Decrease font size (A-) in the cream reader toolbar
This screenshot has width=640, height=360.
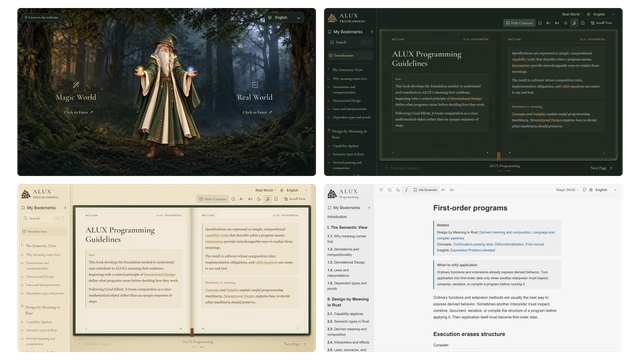242,199
